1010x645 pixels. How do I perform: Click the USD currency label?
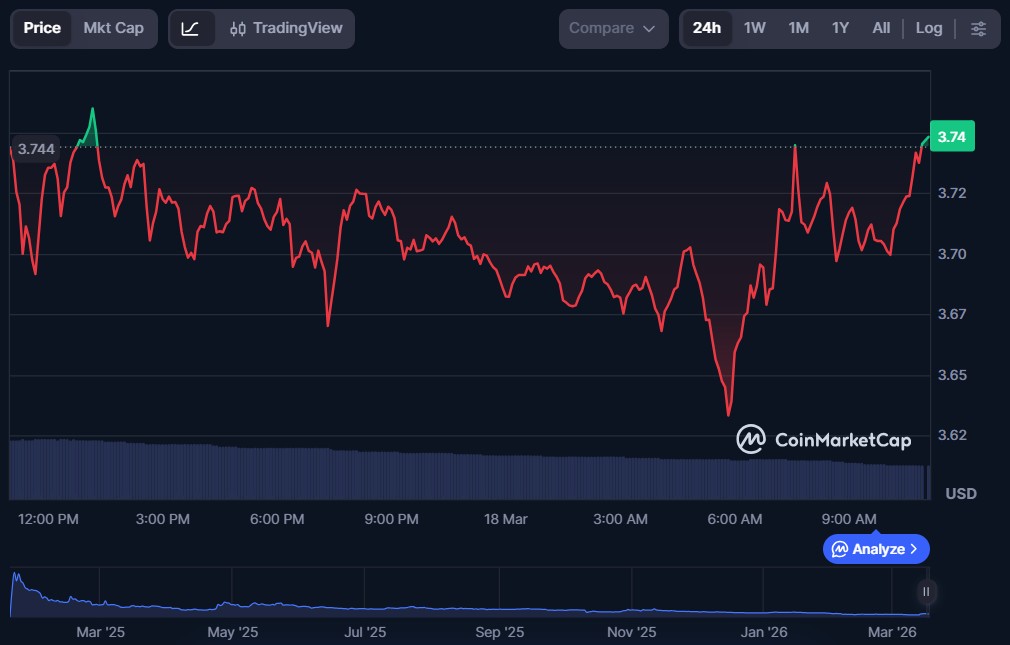(960, 494)
